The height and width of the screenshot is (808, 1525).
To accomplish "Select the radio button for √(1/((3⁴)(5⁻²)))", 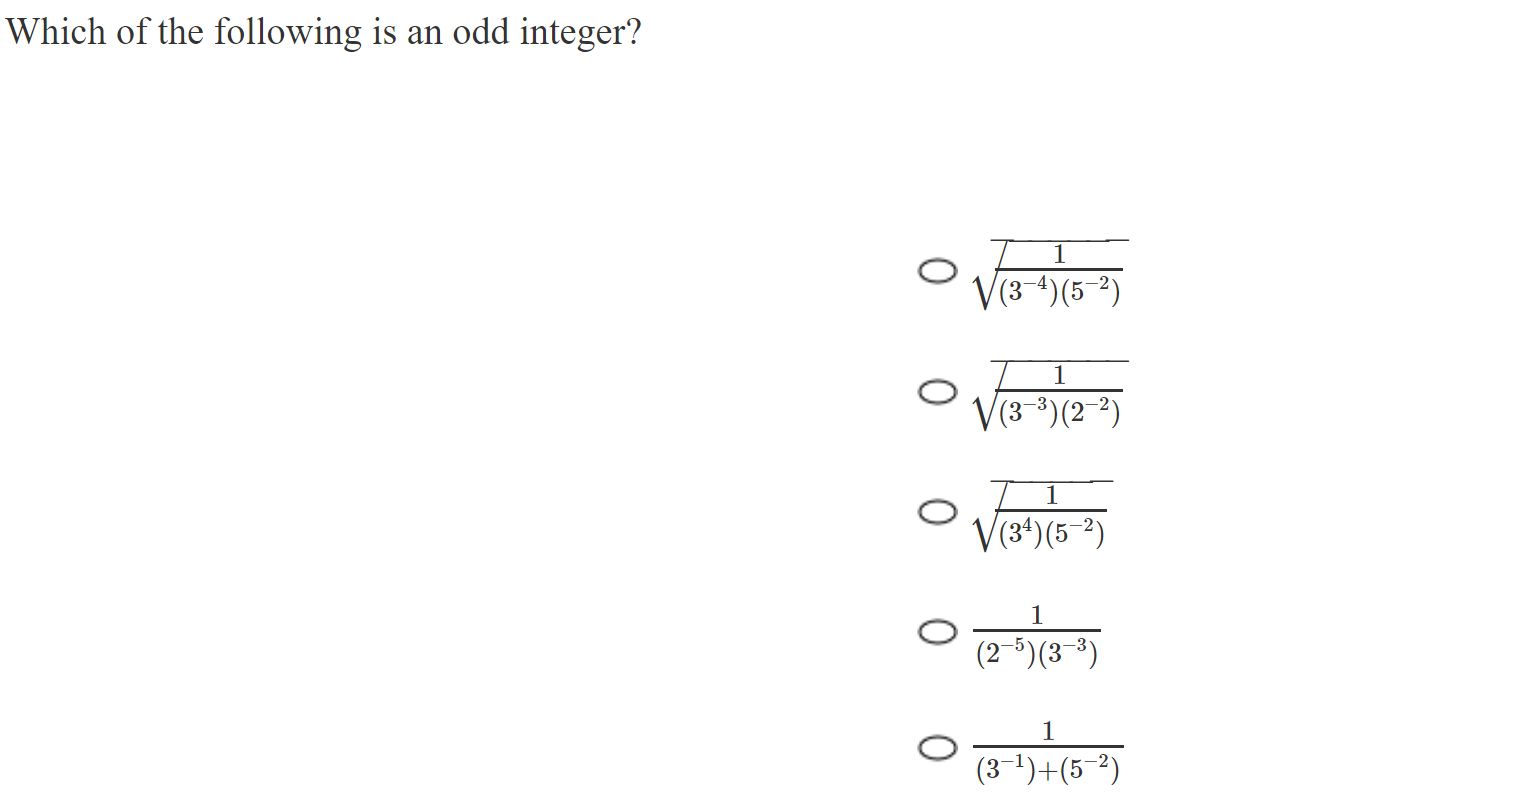I will click(938, 513).
